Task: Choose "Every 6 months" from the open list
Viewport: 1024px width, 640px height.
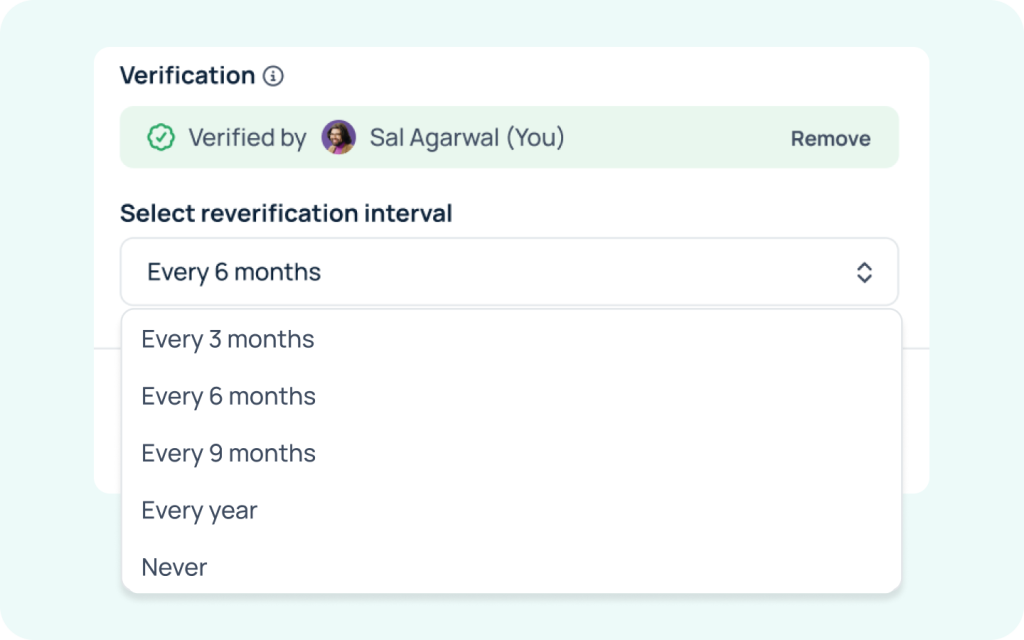Action: pos(228,397)
